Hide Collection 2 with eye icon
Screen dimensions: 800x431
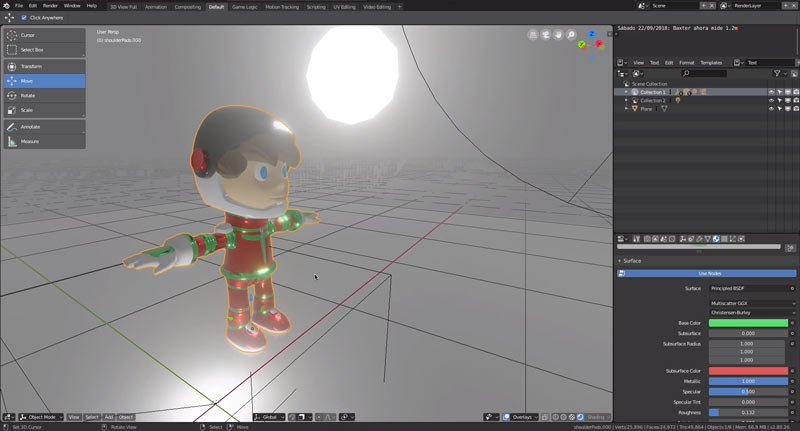[x=771, y=100]
